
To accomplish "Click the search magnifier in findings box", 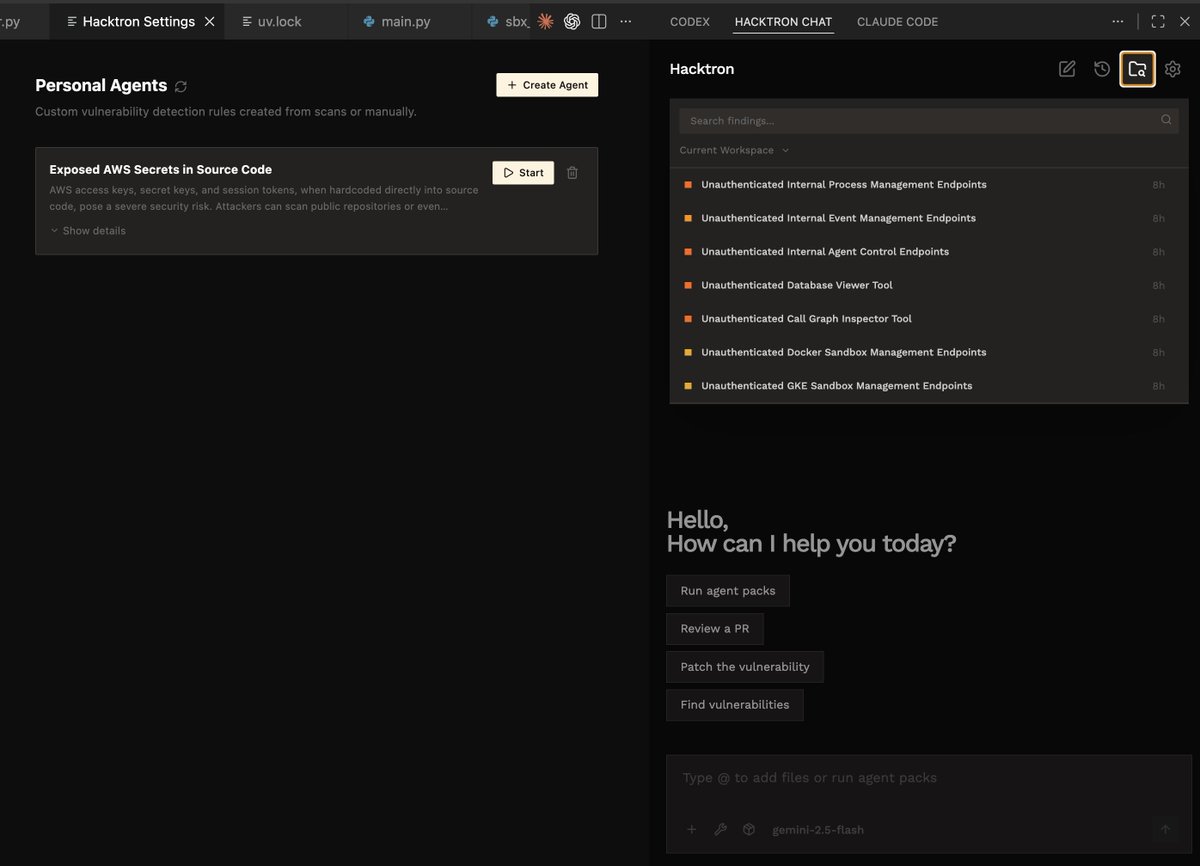I will (1166, 120).
